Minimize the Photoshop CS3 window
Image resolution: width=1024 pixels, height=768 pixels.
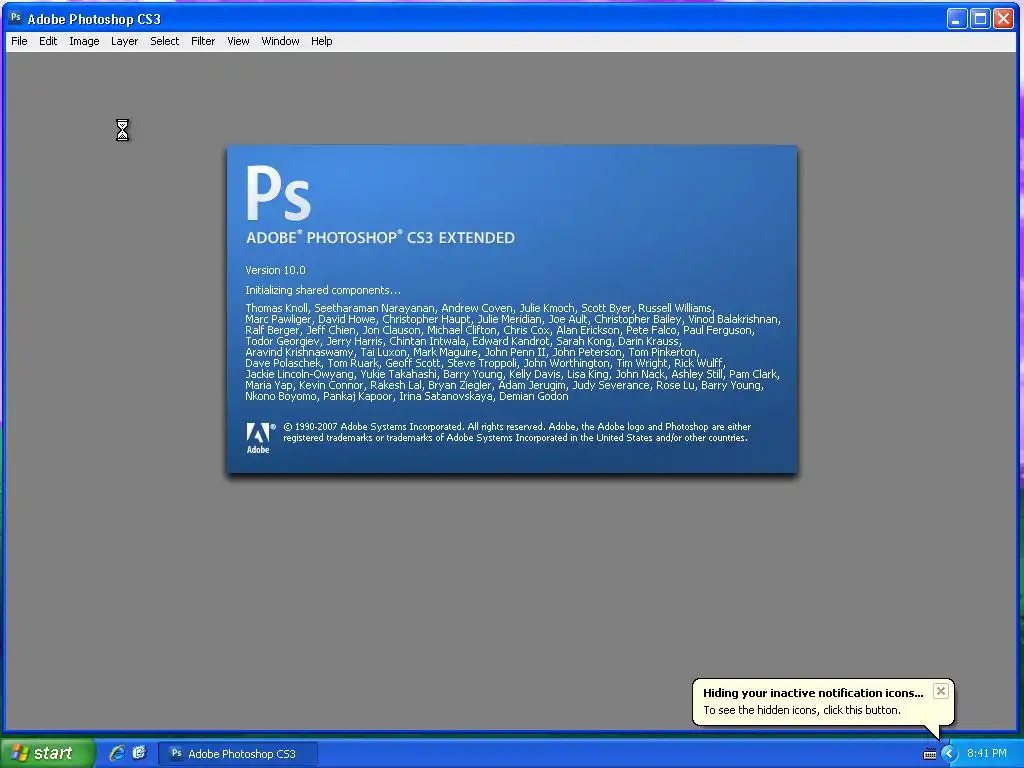957,18
